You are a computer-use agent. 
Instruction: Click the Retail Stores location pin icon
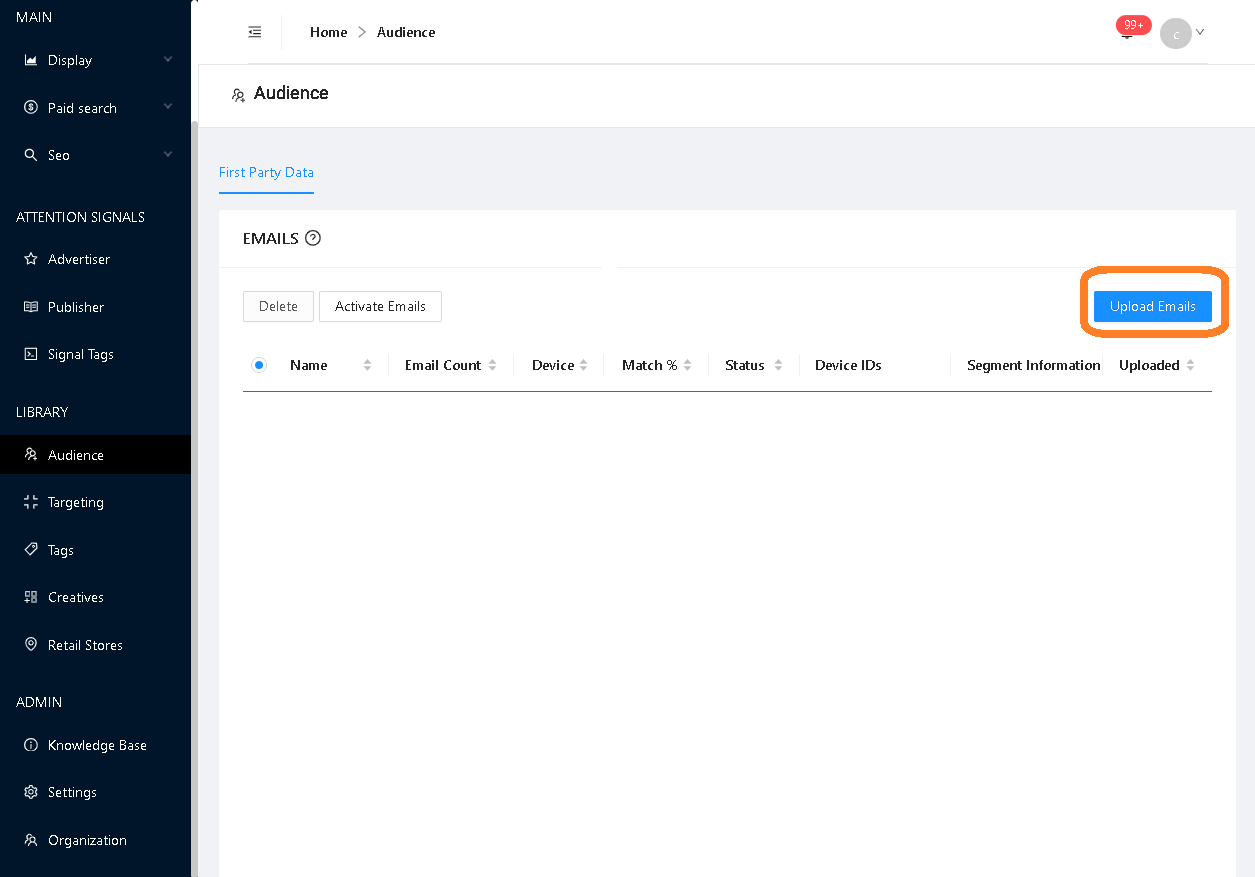tap(31, 645)
